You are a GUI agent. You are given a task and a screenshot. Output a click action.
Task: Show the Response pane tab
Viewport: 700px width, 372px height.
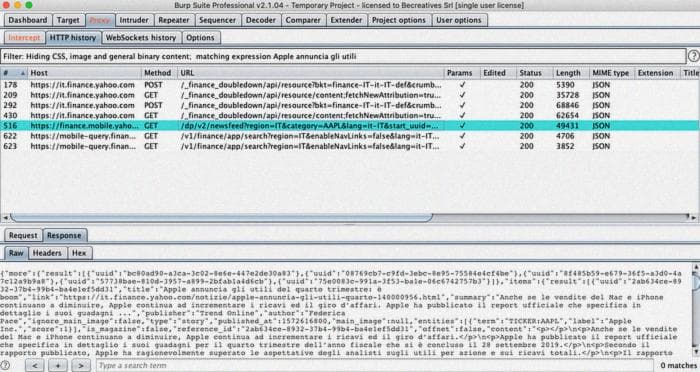(x=64, y=235)
